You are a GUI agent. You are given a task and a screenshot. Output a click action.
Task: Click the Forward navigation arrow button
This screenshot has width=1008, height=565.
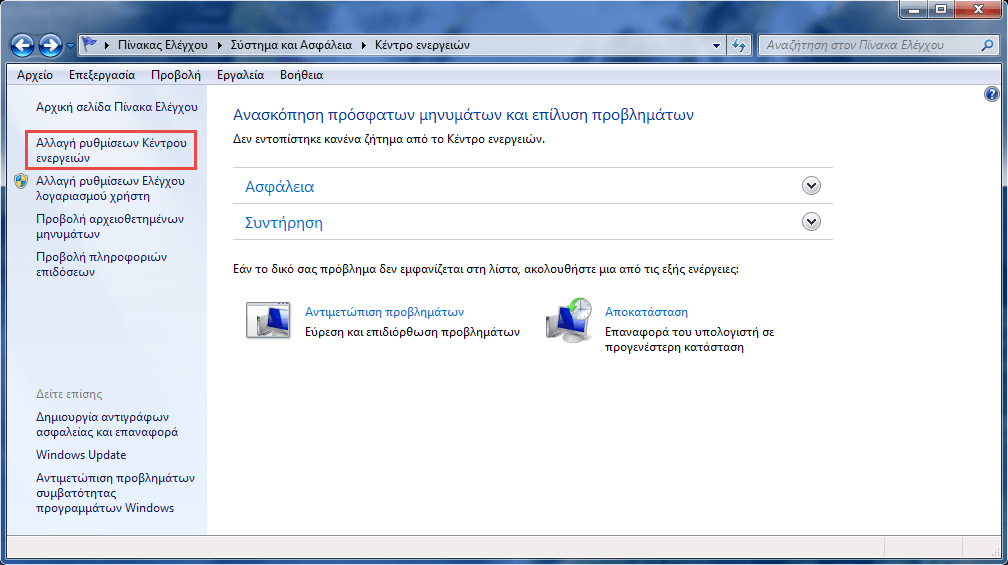[50, 45]
